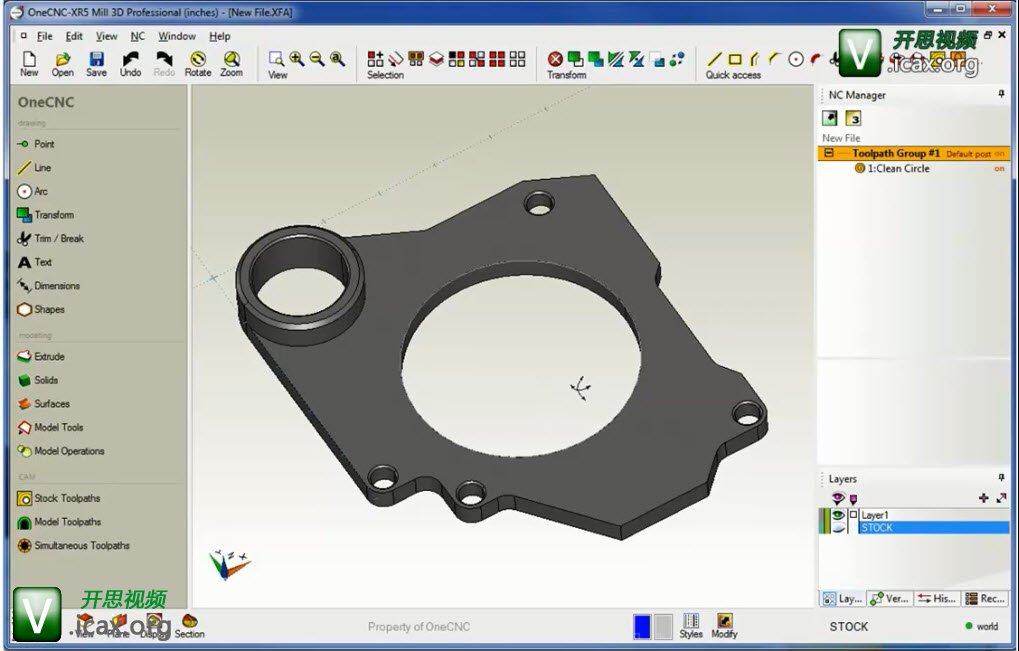
Task: Open the Styles button
Action: point(691,626)
